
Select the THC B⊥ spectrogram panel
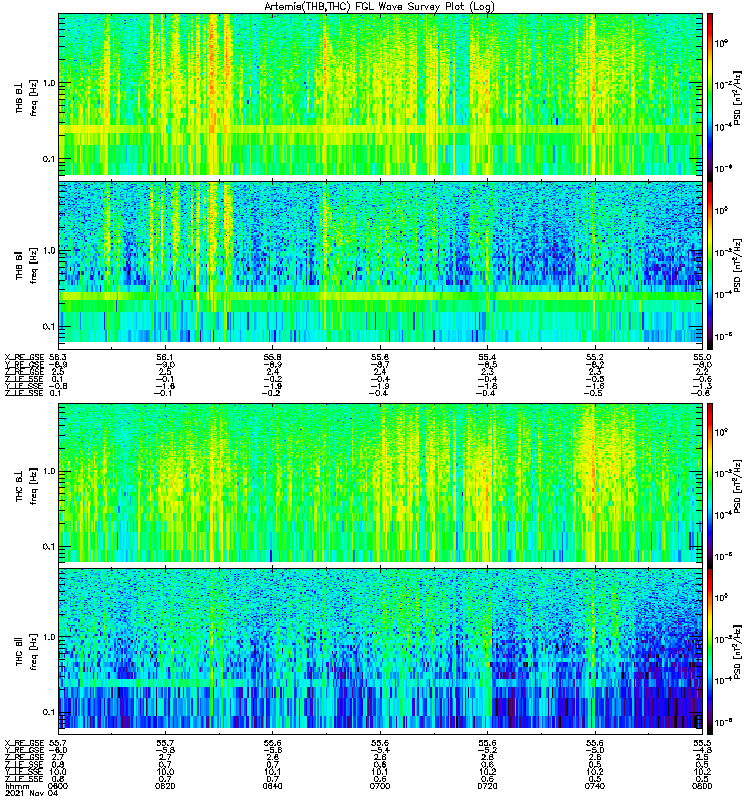click(381, 483)
